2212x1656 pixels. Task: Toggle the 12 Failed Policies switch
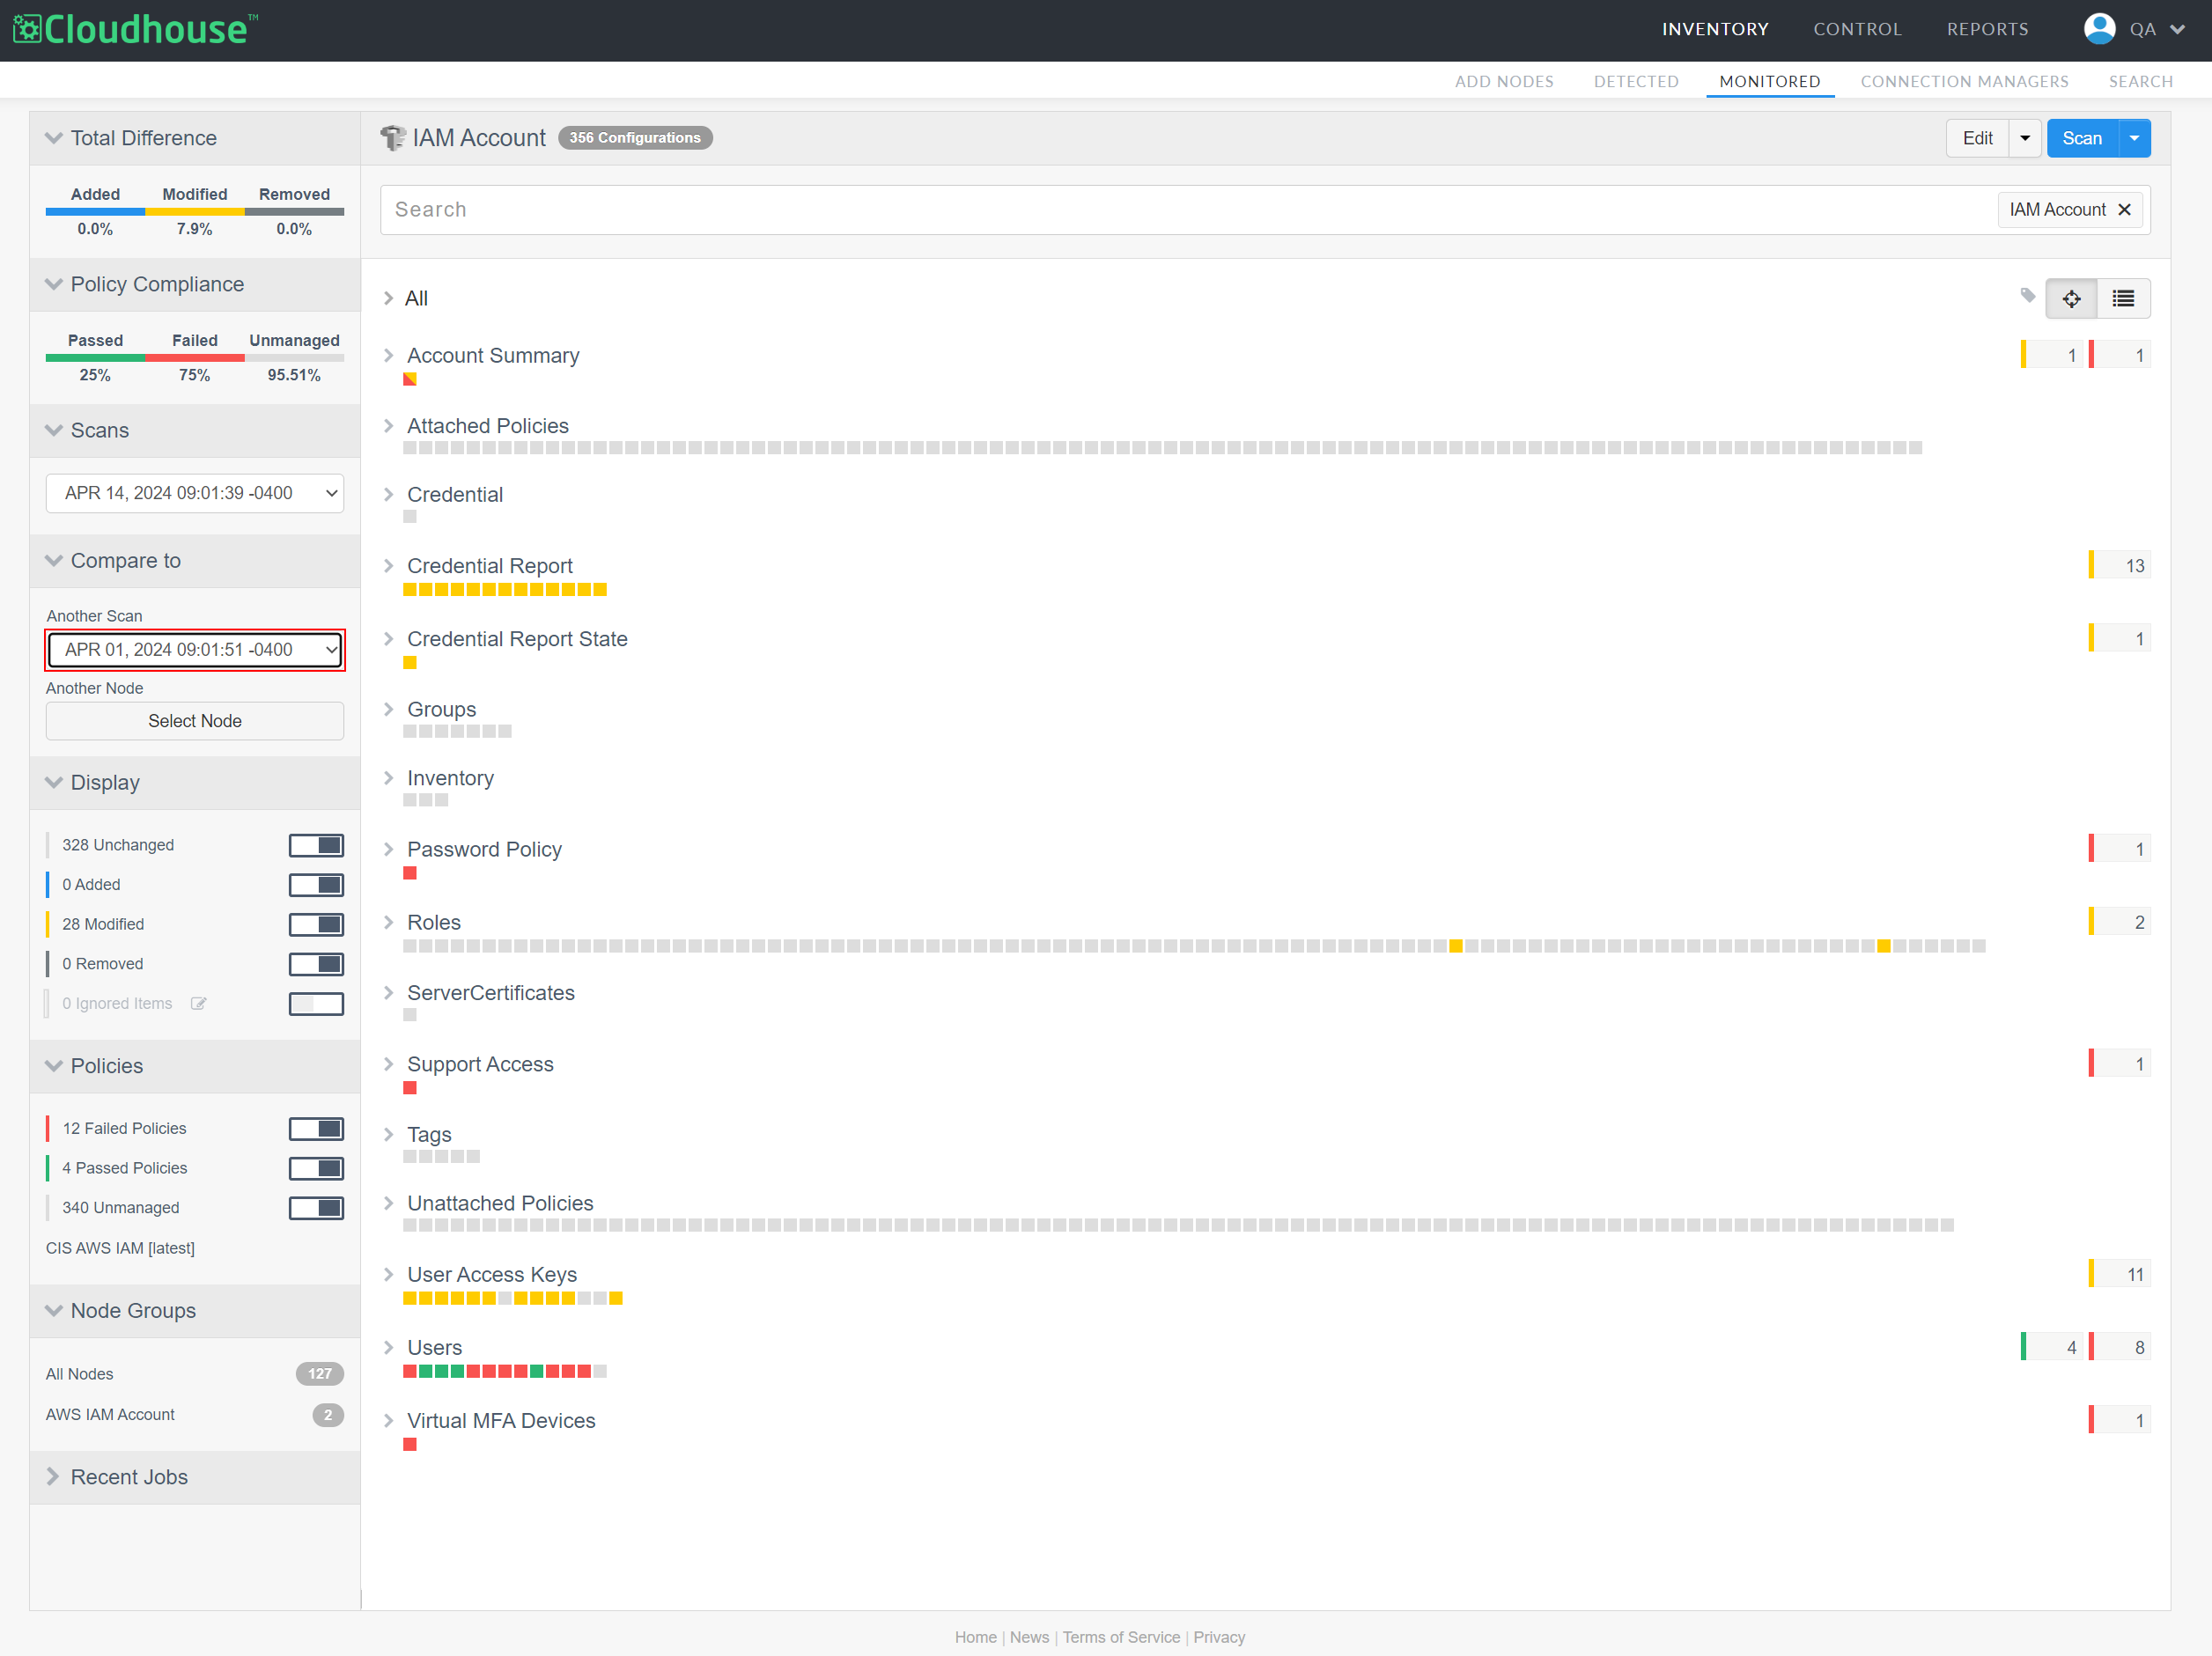316,1128
